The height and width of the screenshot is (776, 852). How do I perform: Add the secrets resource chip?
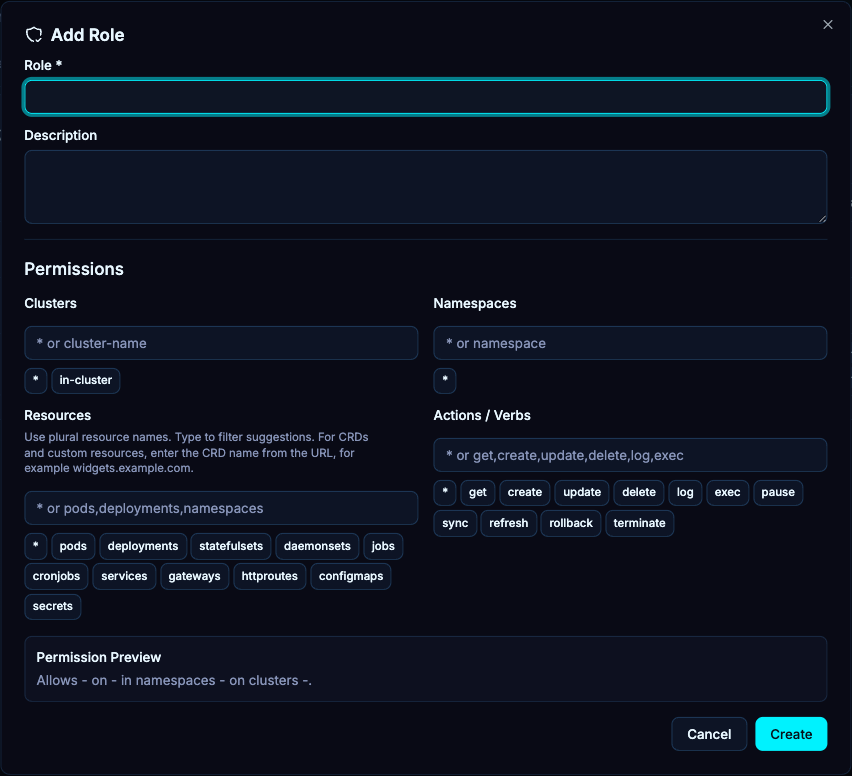click(53, 606)
